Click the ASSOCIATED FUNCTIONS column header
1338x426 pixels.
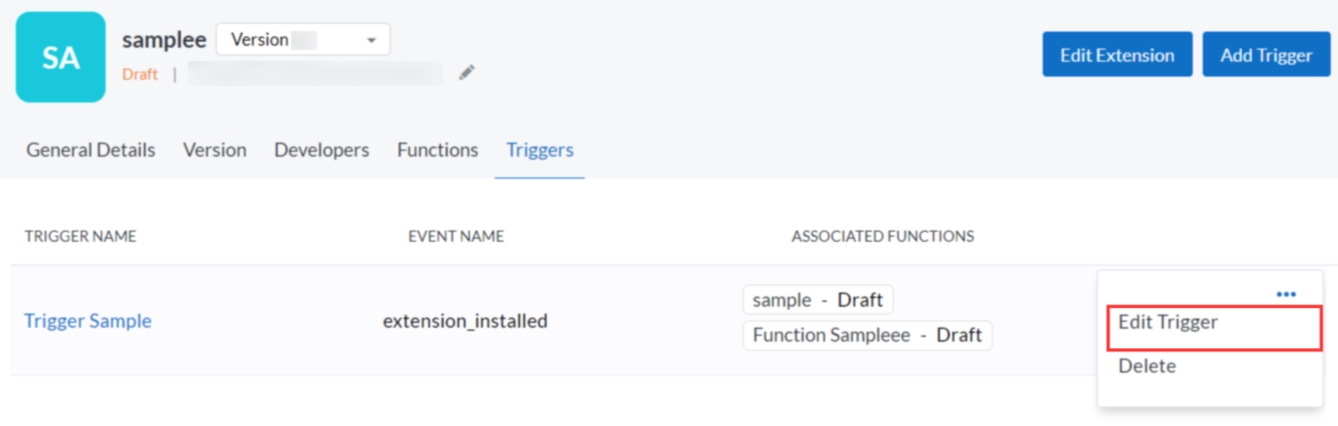883,237
